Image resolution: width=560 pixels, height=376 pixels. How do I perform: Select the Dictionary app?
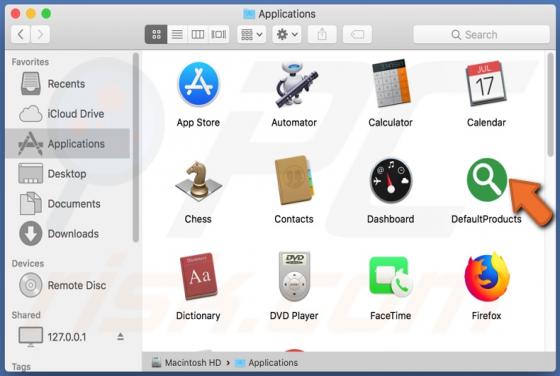[198, 277]
